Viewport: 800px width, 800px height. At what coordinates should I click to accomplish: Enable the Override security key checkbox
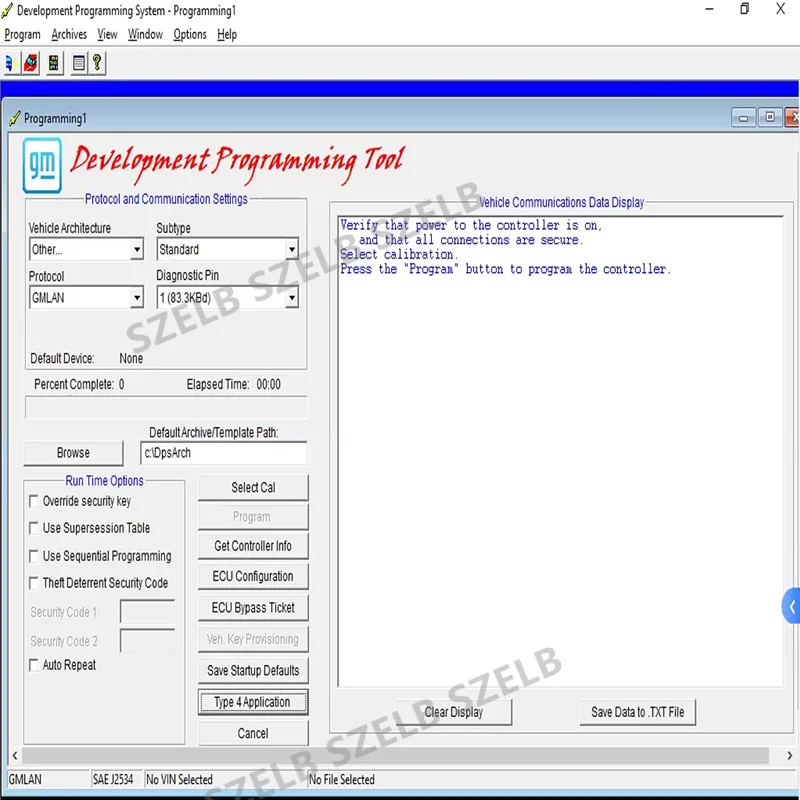(35, 501)
